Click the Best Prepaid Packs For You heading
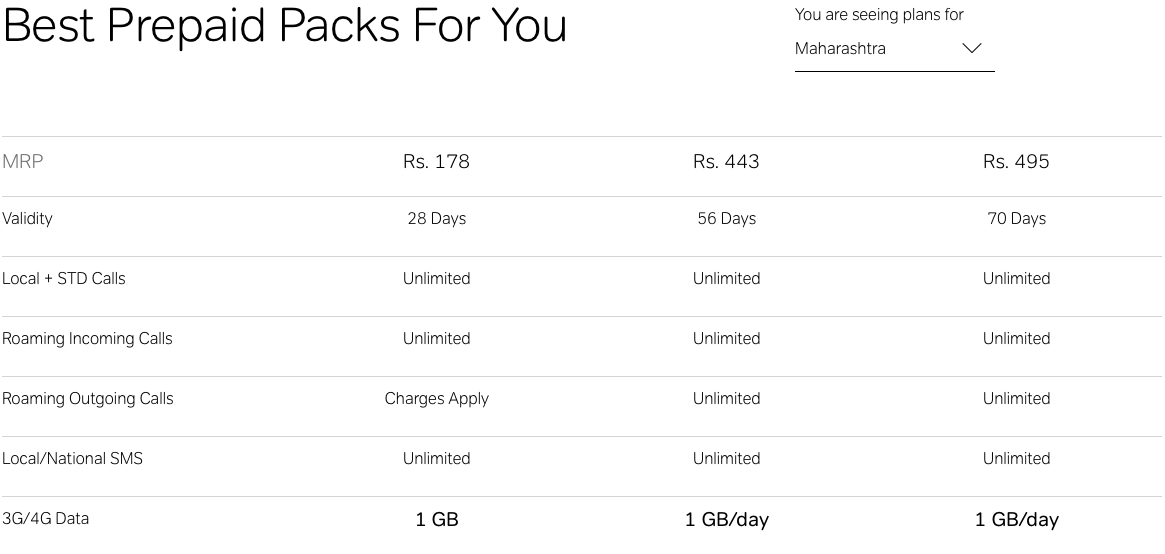 [285, 26]
